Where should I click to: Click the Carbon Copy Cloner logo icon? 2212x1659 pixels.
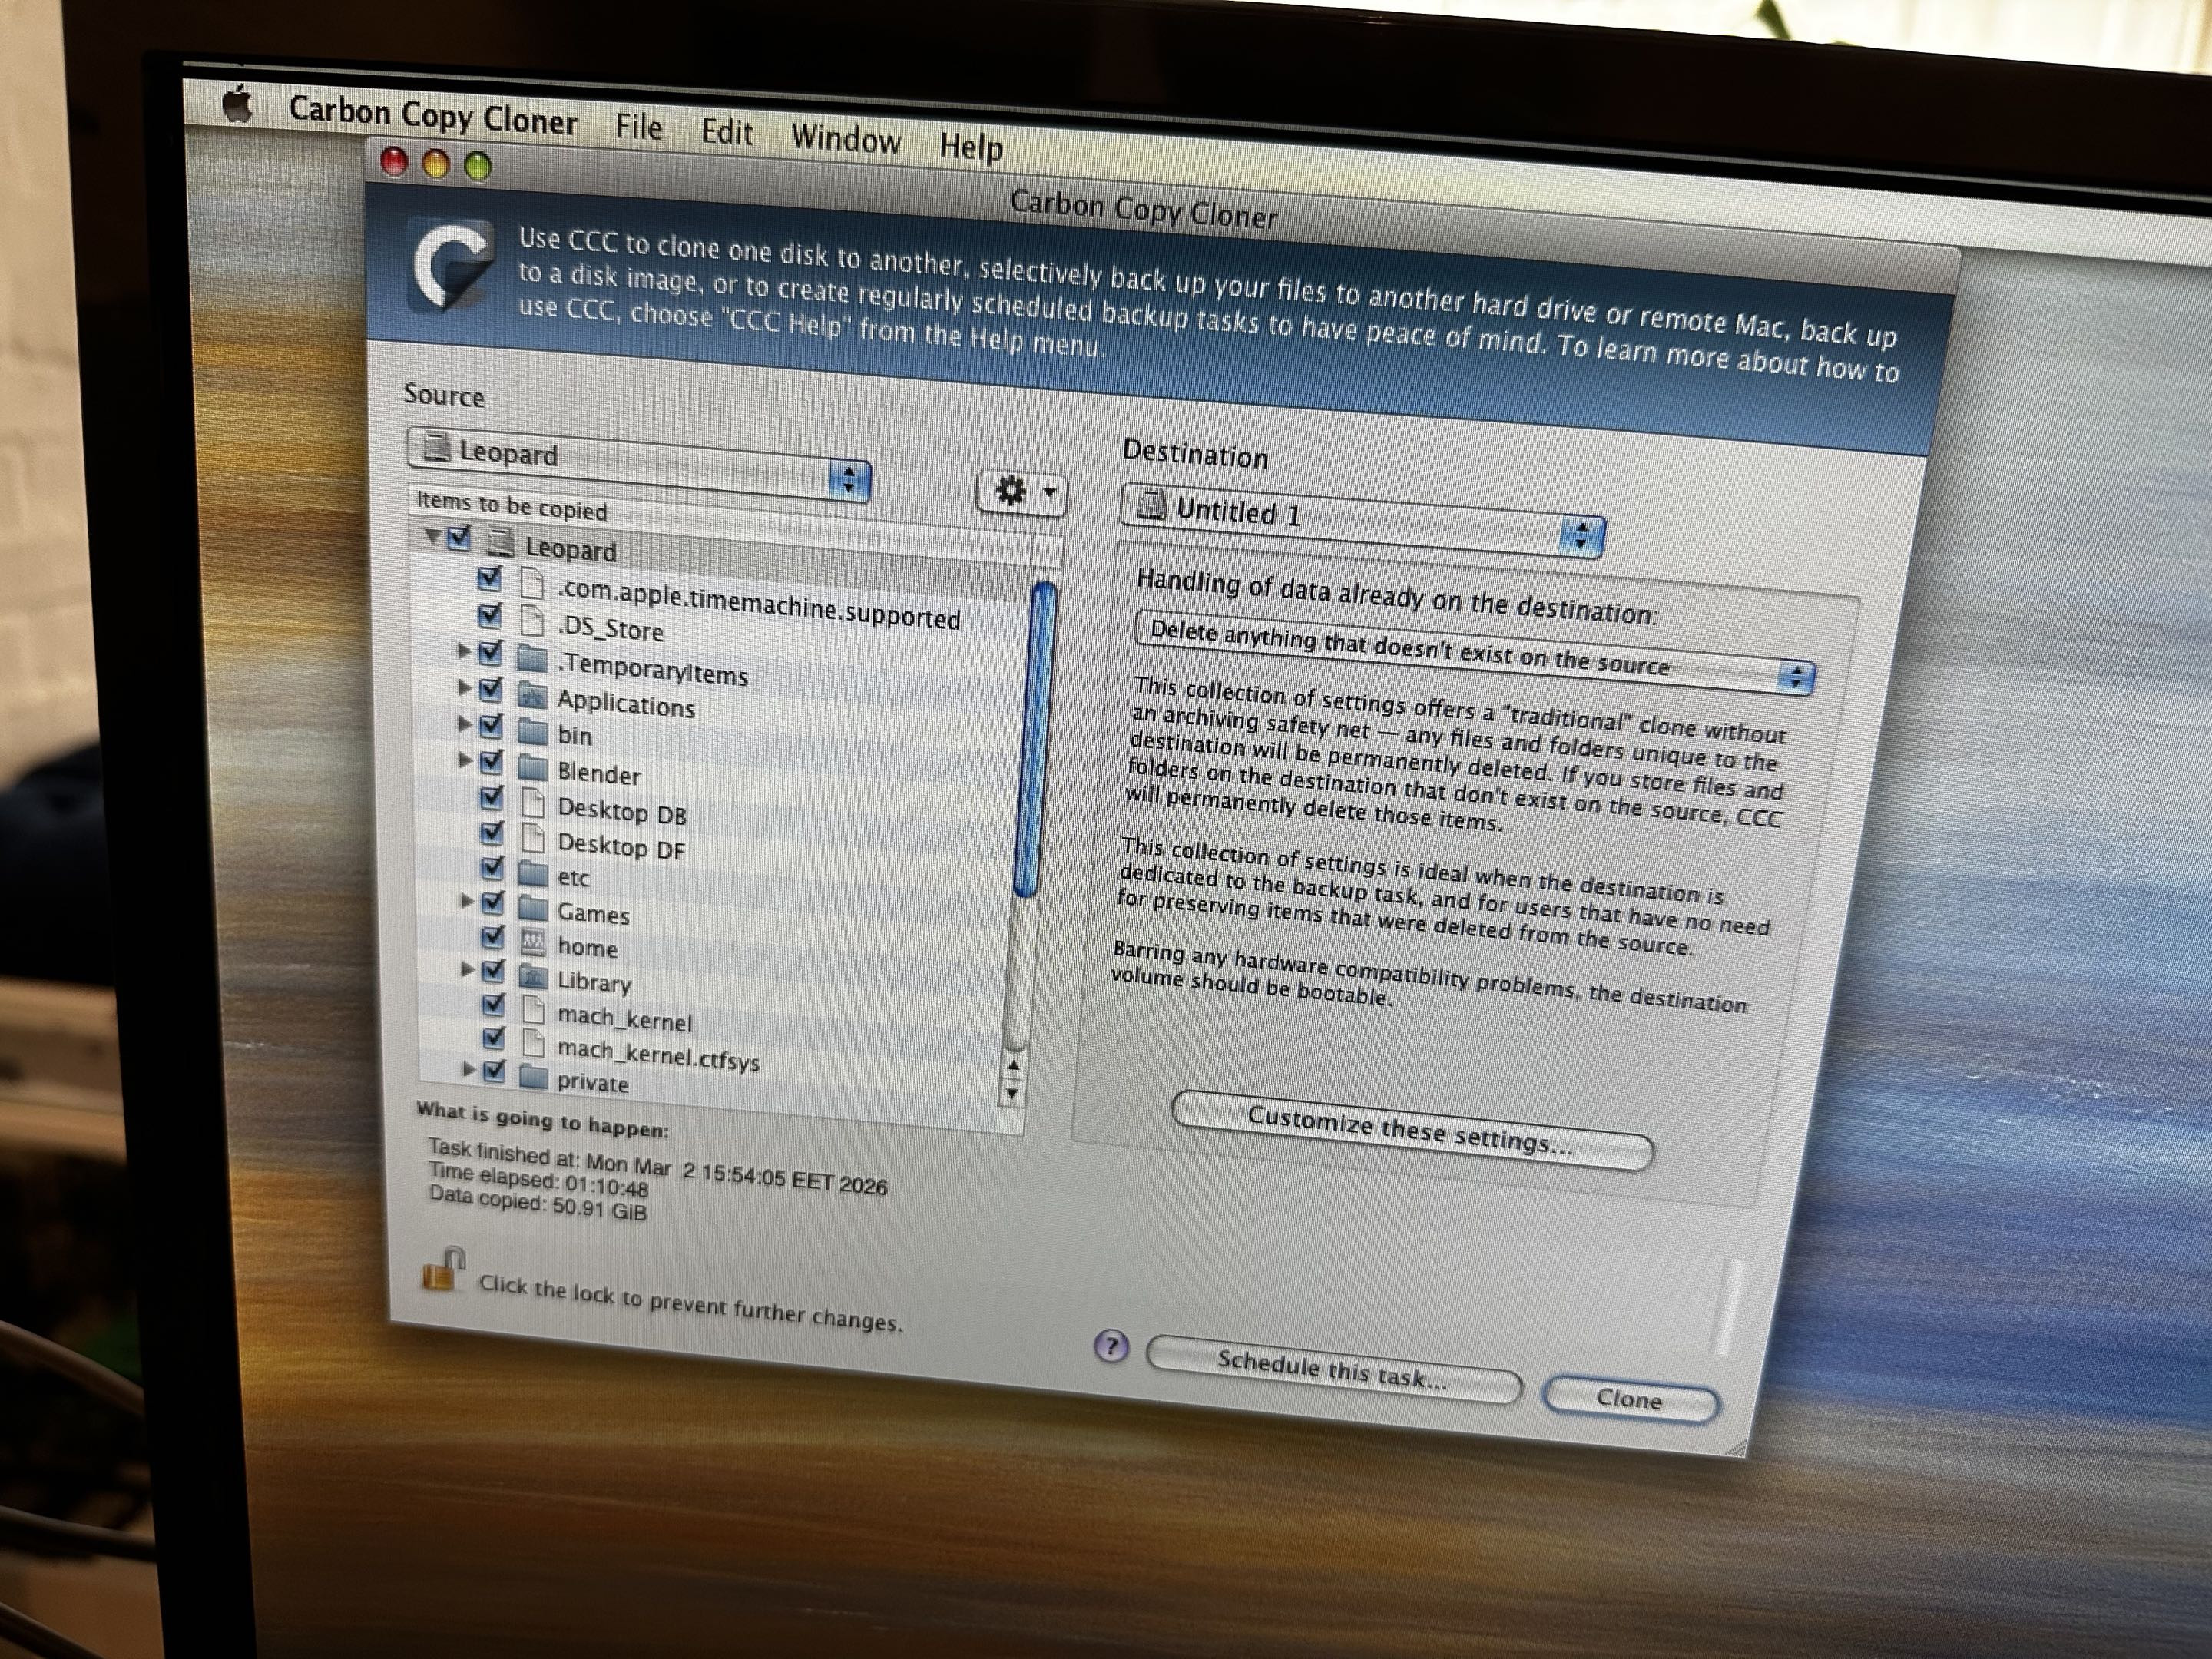coord(453,264)
